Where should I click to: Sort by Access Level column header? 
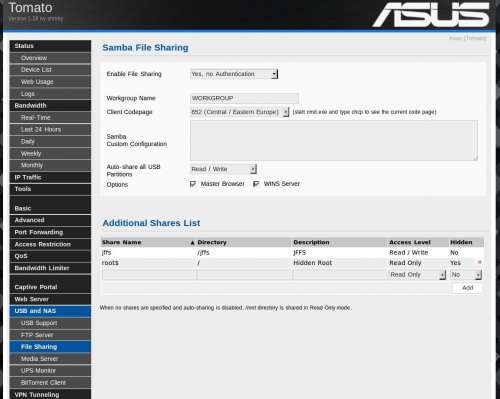[410, 242]
